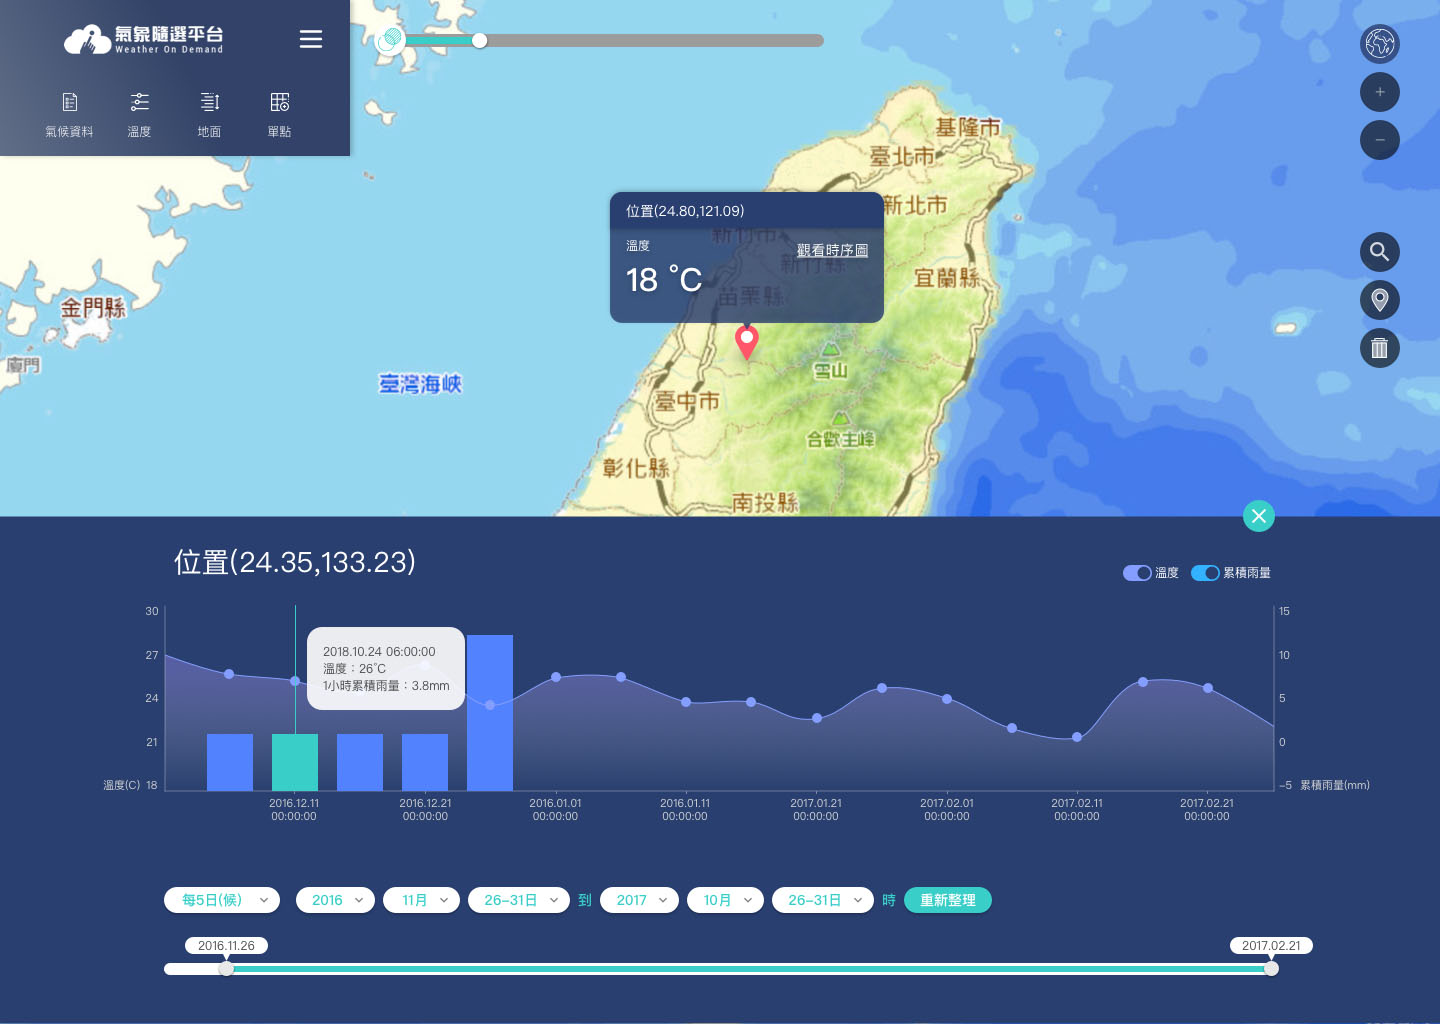
Task: Click the 2017.02.21 slider date label
Action: coord(1271,945)
